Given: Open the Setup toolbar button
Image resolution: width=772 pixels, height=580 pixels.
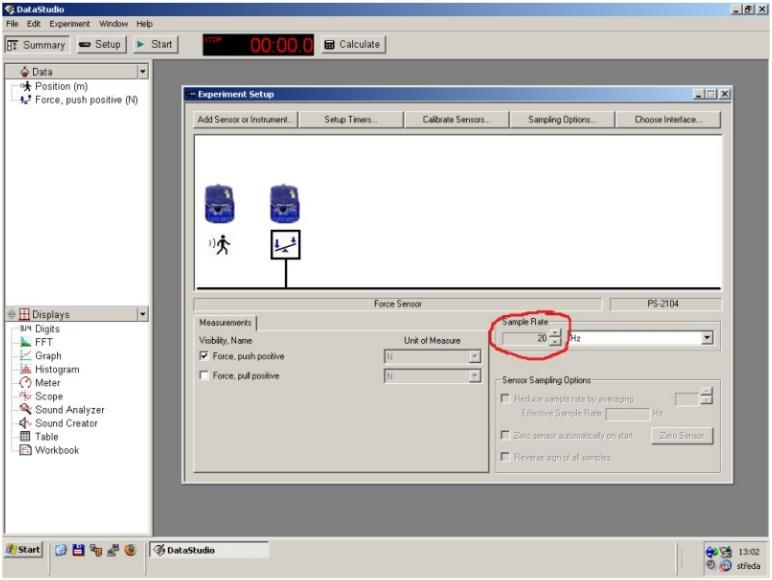Looking at the screenshot, I should point(101,44).
